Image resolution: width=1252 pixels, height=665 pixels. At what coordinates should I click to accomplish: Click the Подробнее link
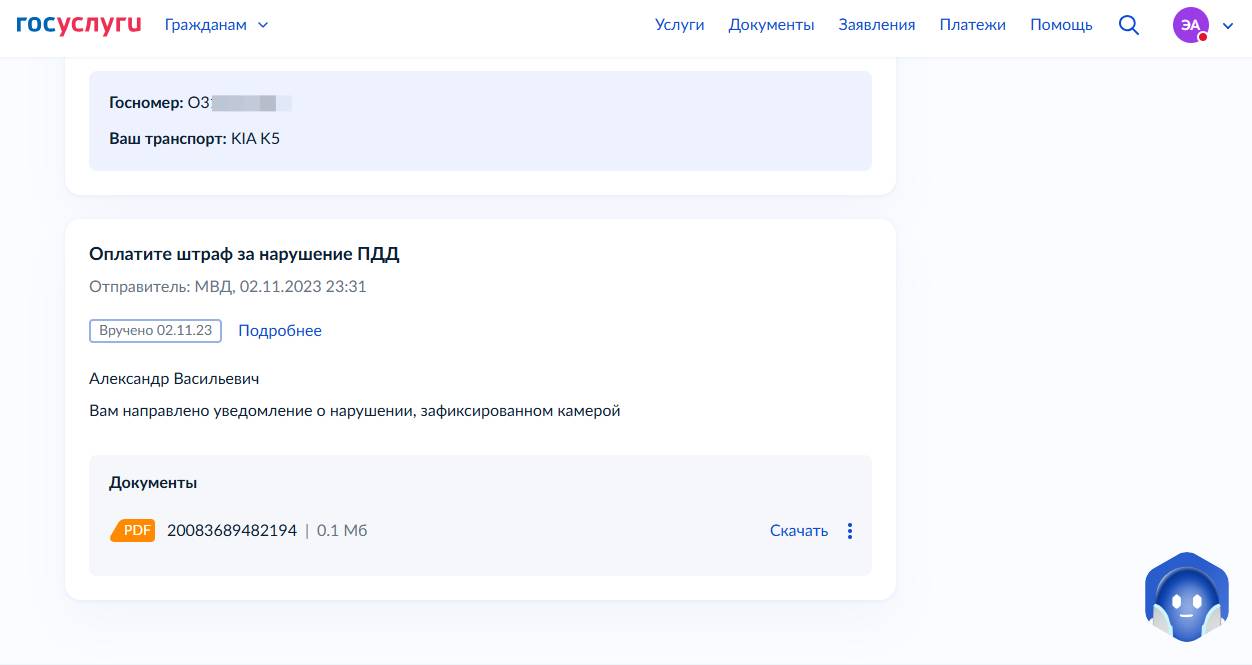pyautogui.click(x=280, y=330)
